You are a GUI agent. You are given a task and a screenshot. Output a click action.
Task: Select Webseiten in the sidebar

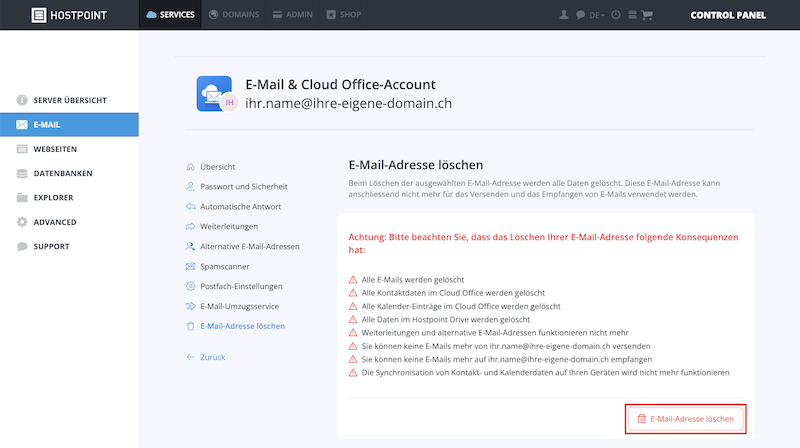(x=69, y=149)
